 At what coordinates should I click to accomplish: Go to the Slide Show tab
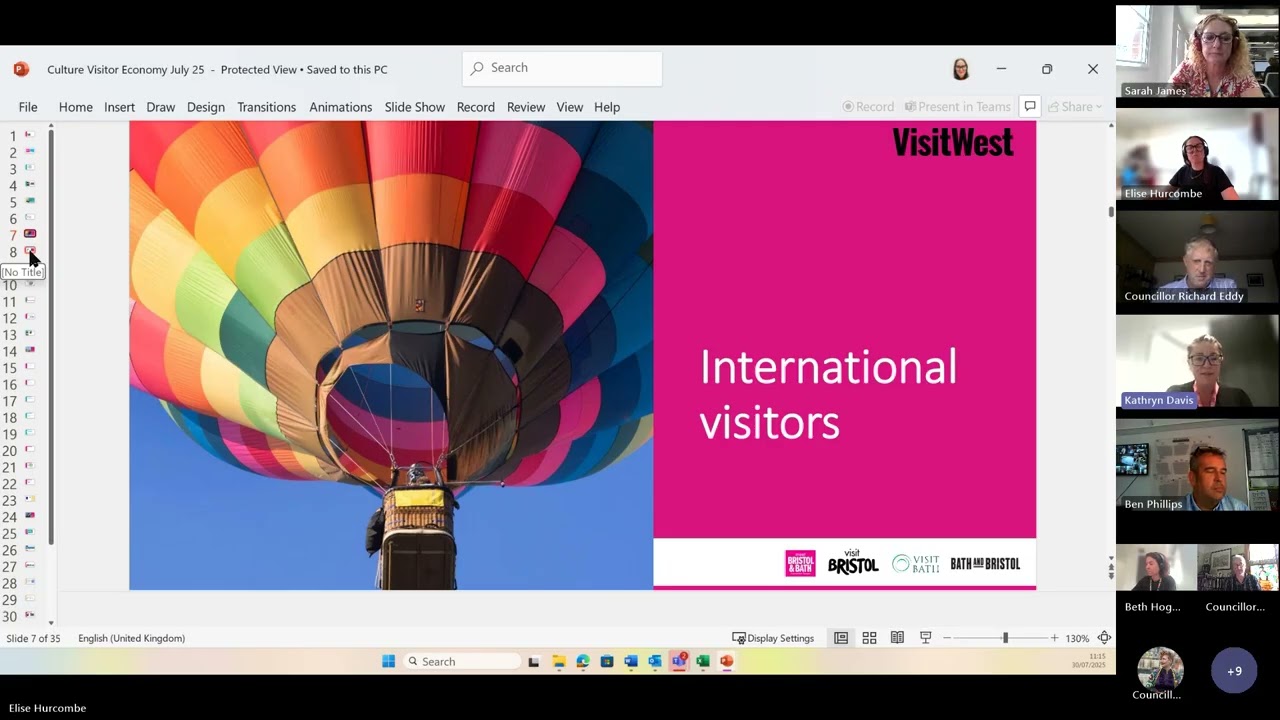pos(414,107)
